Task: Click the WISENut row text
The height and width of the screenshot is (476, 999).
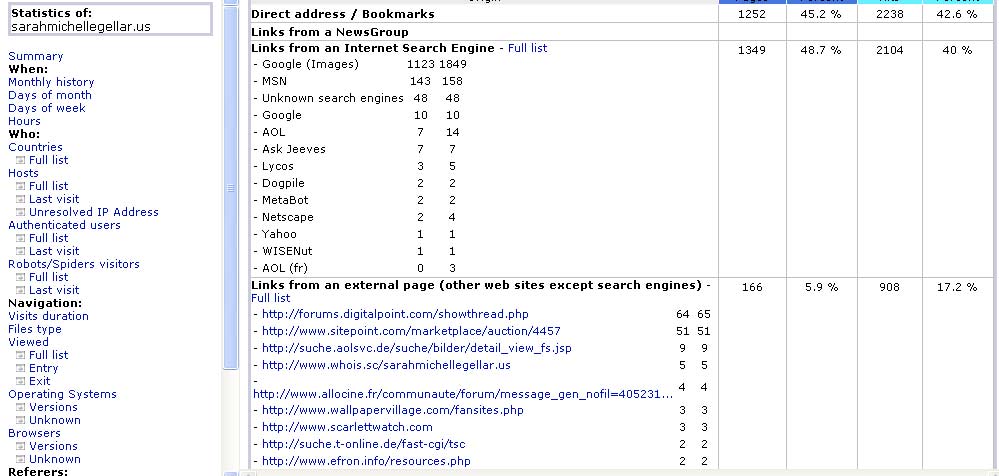Action: (287, 251)
